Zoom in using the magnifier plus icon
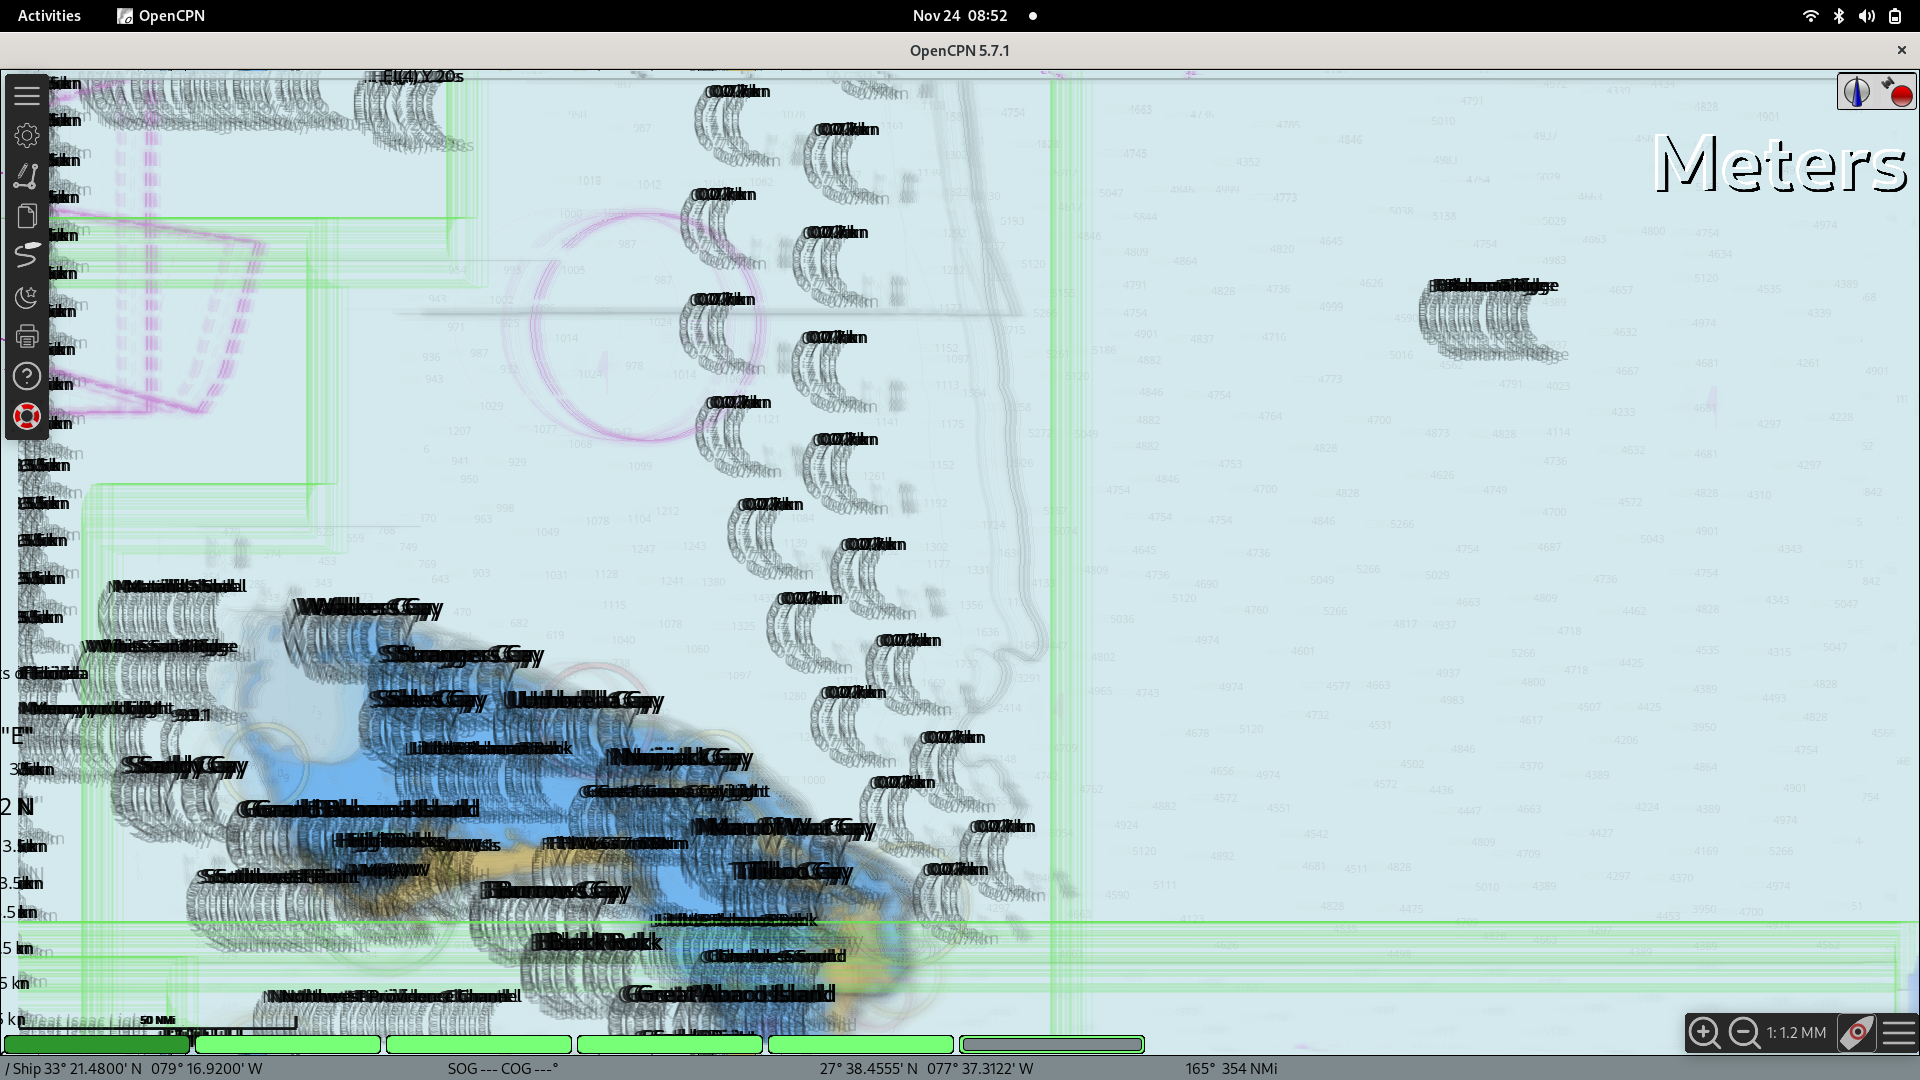This screenshot has height=1080, width=1920. [1705, 1033]
